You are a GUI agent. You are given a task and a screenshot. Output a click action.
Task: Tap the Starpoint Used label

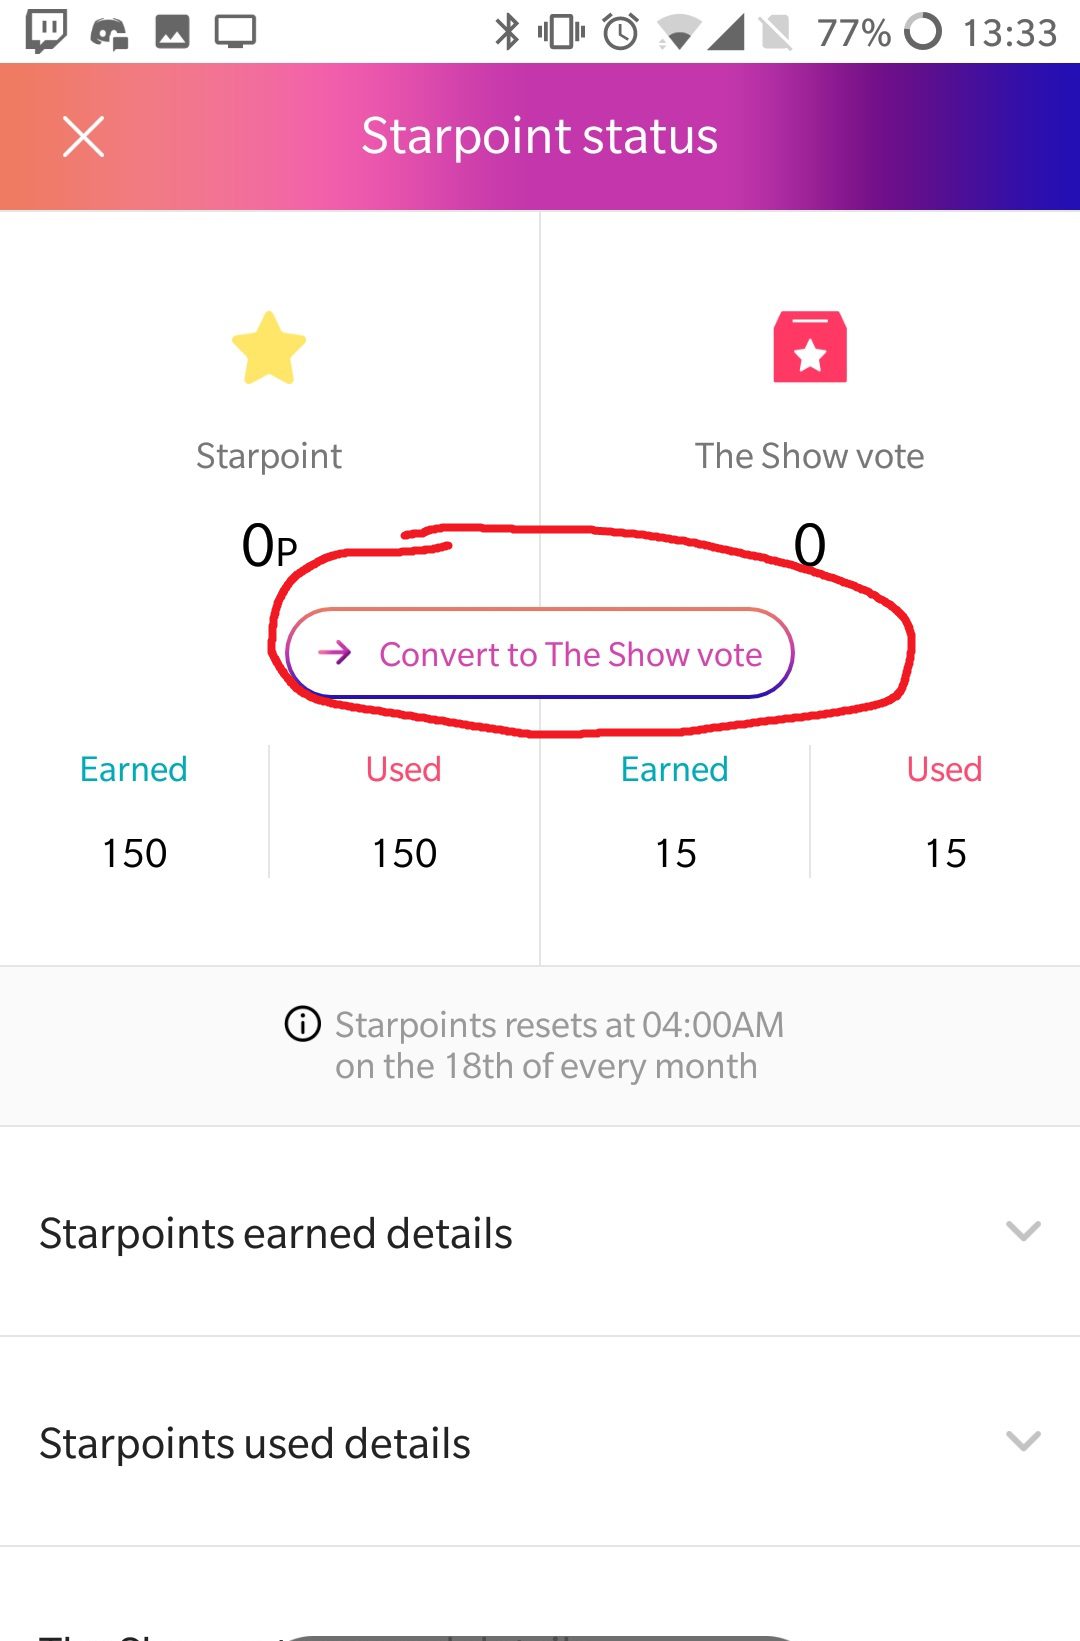coord(403,769)
